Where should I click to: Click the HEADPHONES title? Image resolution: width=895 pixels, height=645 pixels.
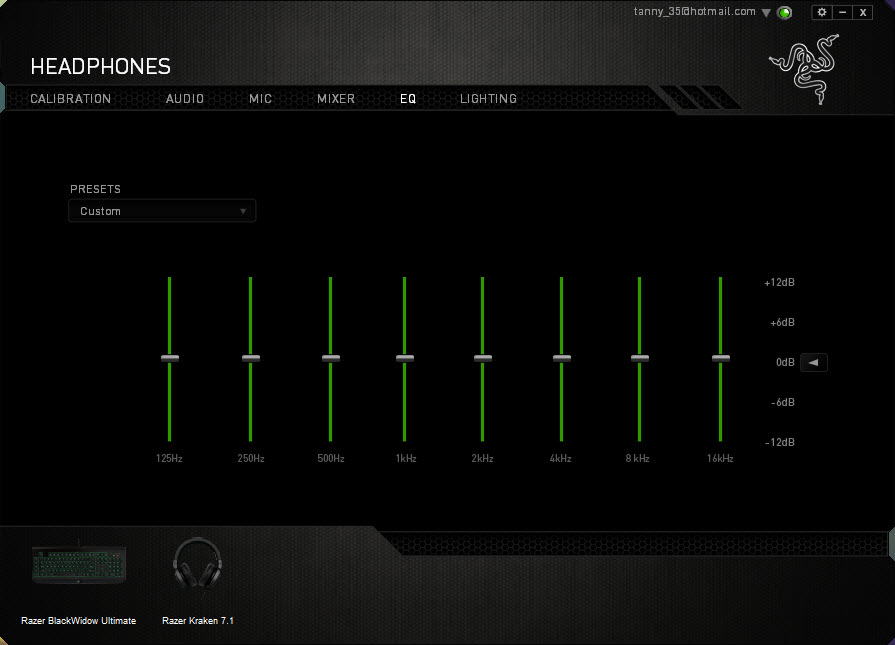click(x=100, y=67)
